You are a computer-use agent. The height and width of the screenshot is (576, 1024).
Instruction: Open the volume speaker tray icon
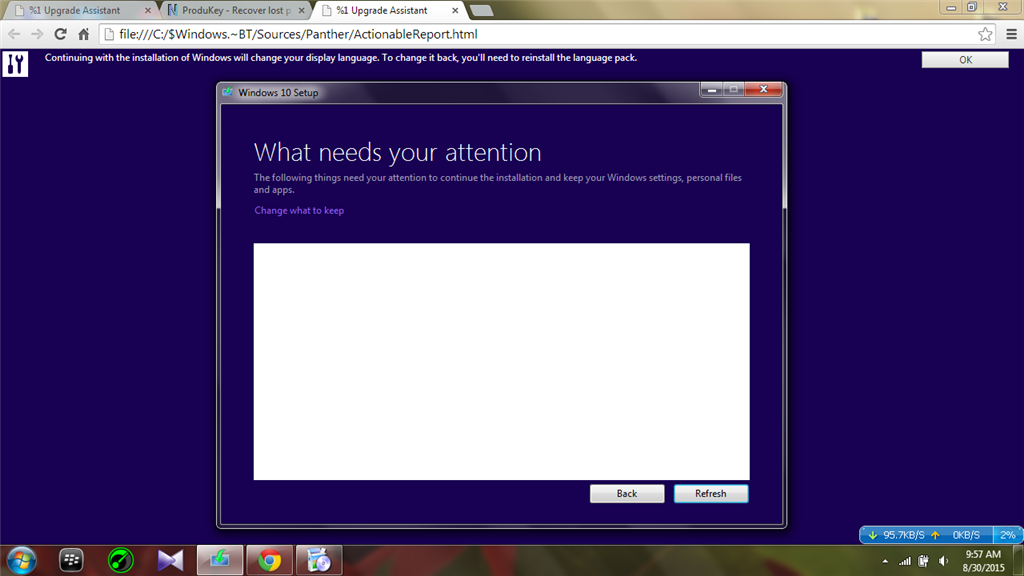click(944, 561)
